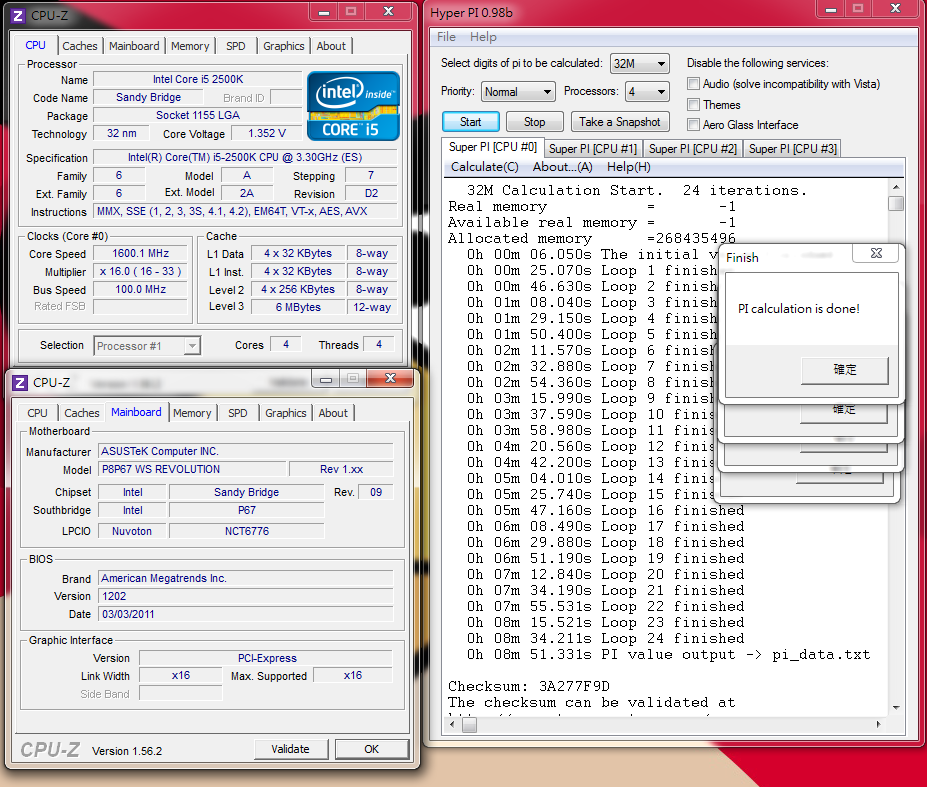The height and width of the screenshot is (787, 927).
Task: Click the motherboard Model field P8P67 WS REVOLUTION
Action: [193, 469]
